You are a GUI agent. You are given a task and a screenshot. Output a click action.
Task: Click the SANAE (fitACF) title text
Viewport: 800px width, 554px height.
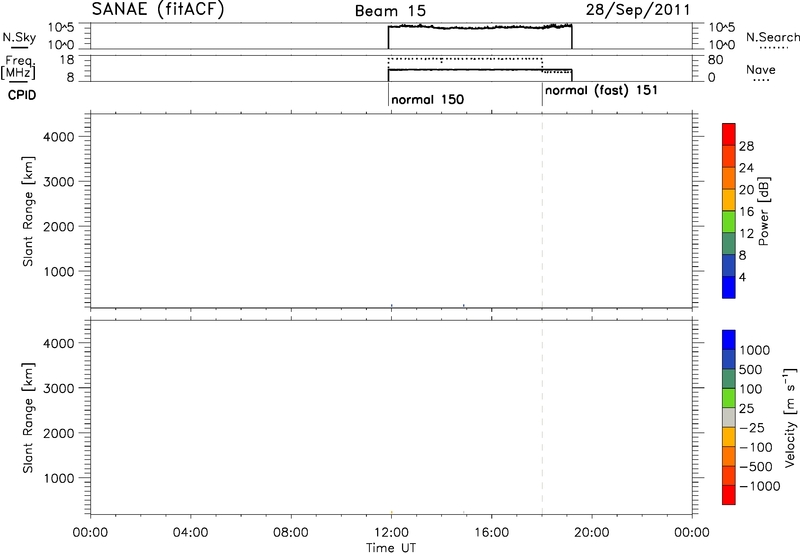click(158, 9)
